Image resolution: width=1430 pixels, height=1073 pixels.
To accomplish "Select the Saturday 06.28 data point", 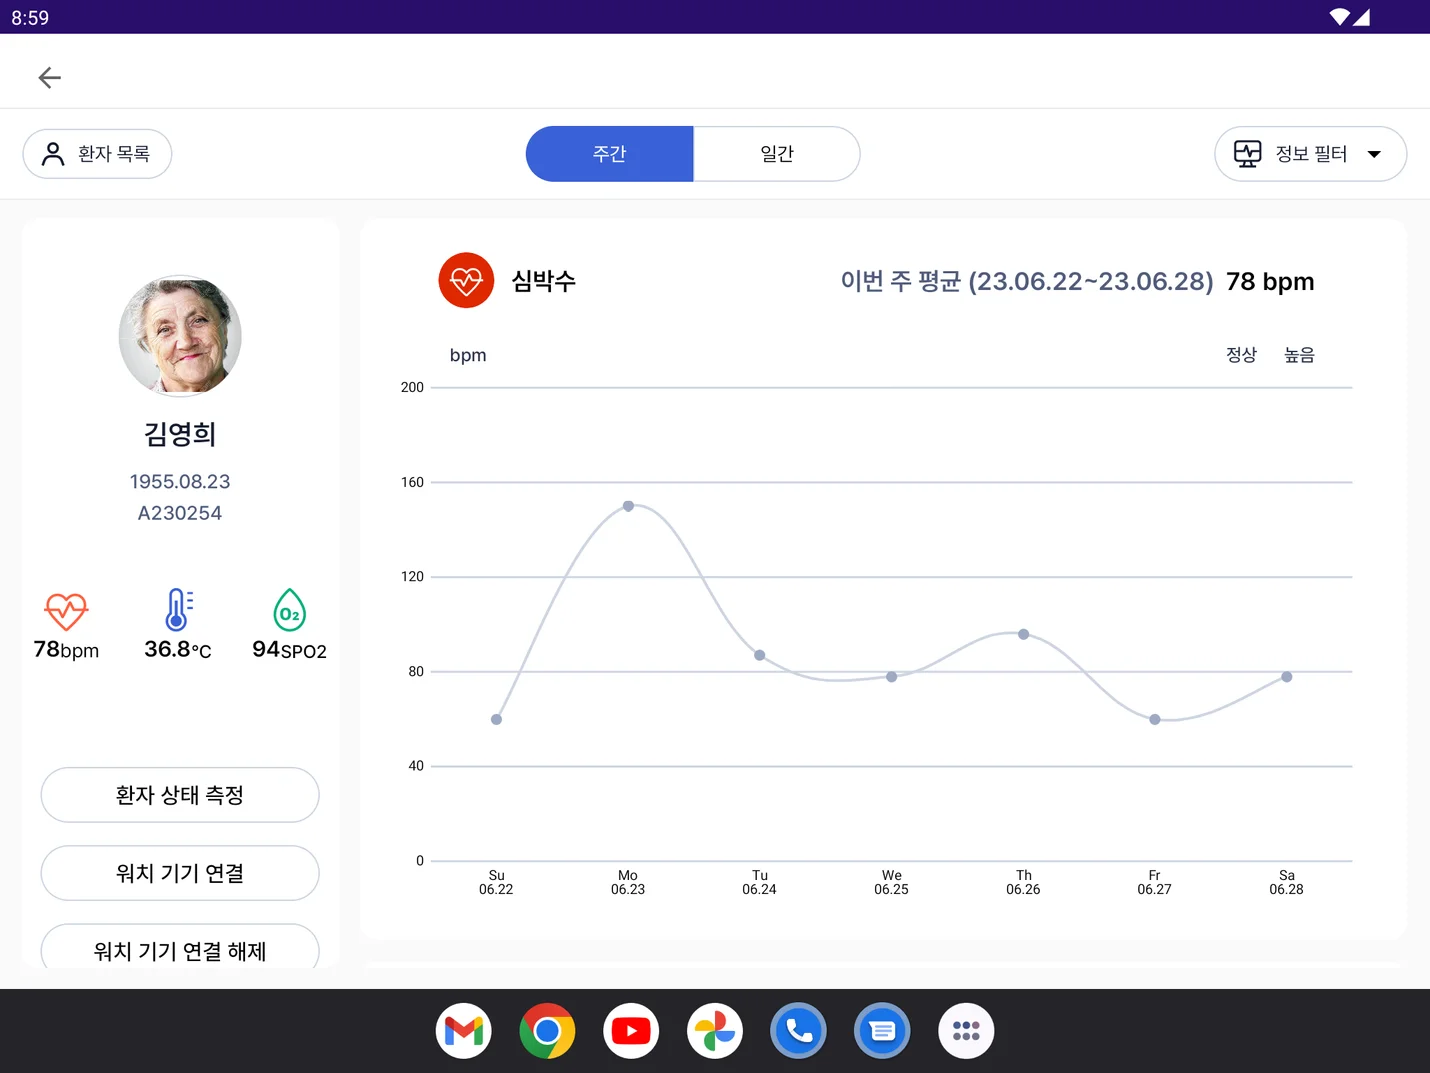I will tap(1287, 677).
